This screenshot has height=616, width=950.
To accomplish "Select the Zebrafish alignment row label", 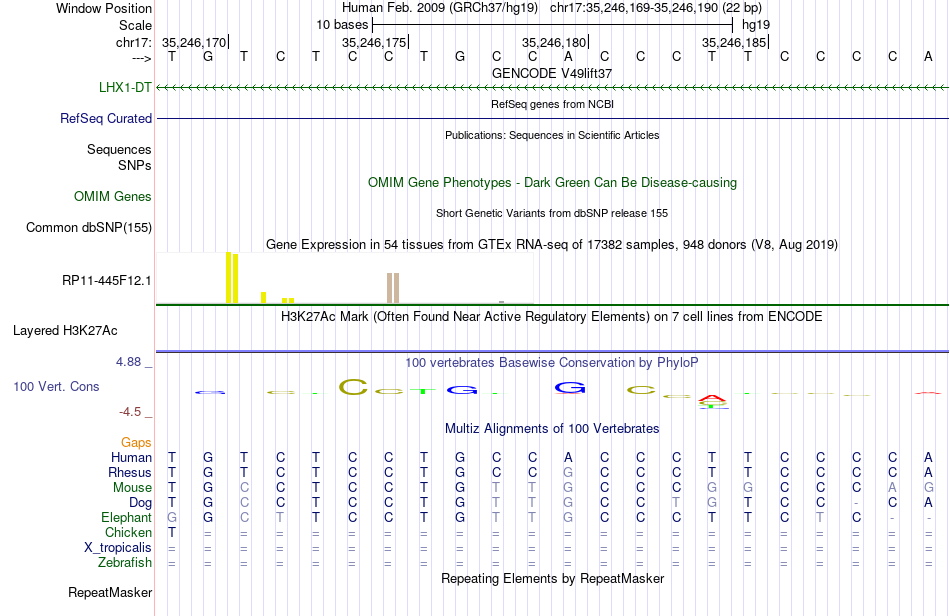I will pyautogui.click(x=125, y=562).
